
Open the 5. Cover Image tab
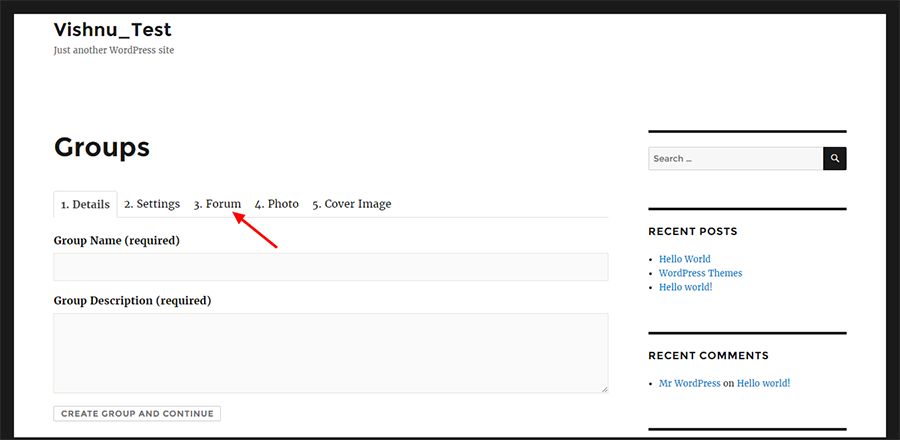[352, 204]
